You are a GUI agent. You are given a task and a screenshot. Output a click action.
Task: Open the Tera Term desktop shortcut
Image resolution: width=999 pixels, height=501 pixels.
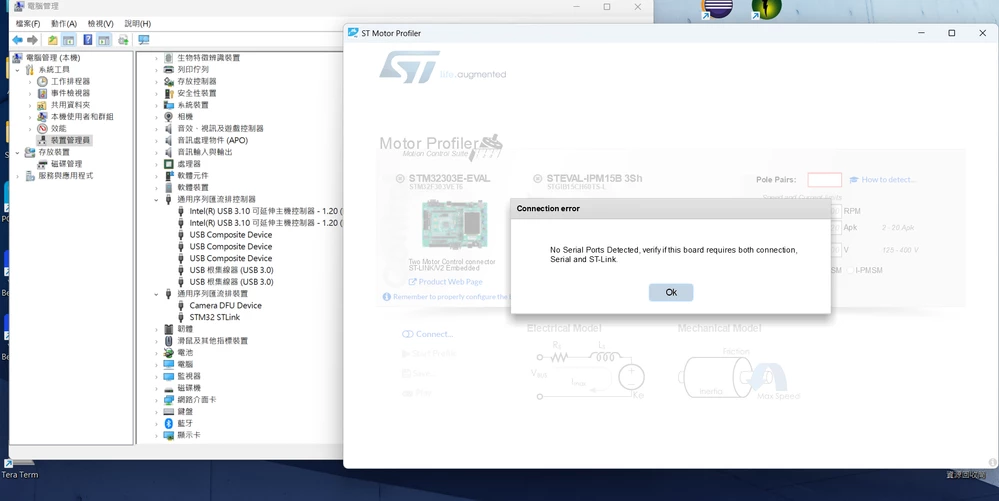click(19, 468)
